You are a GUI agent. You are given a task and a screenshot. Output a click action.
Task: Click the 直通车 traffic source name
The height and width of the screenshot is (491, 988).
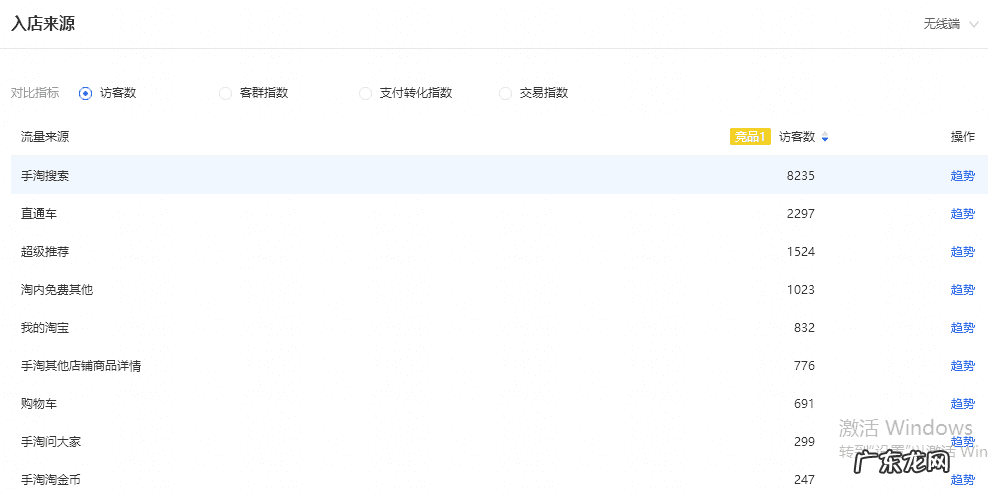point(38,214)
